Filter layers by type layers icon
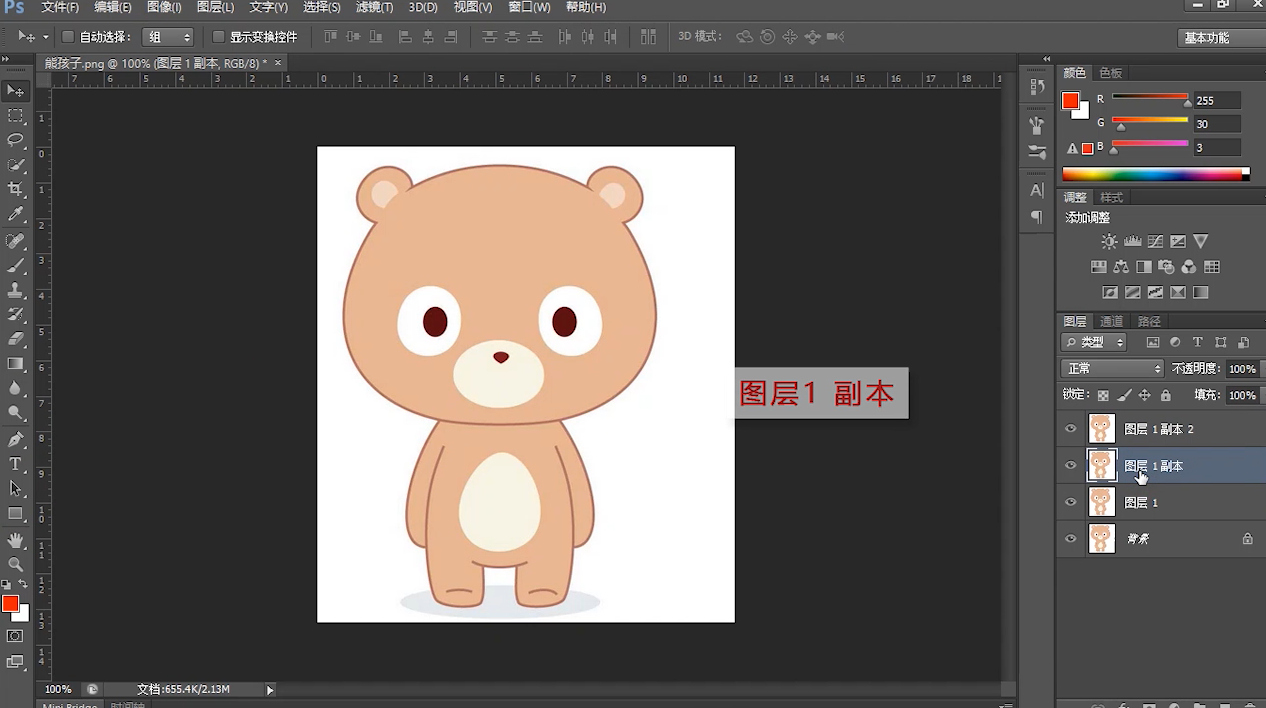This screenshot has height=708, width=1266. point(1198,342)
